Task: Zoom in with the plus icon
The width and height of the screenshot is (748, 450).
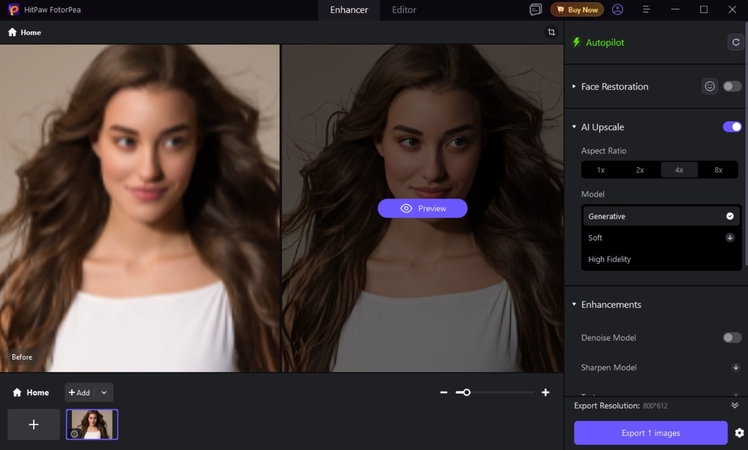Action: click(545, 392)
